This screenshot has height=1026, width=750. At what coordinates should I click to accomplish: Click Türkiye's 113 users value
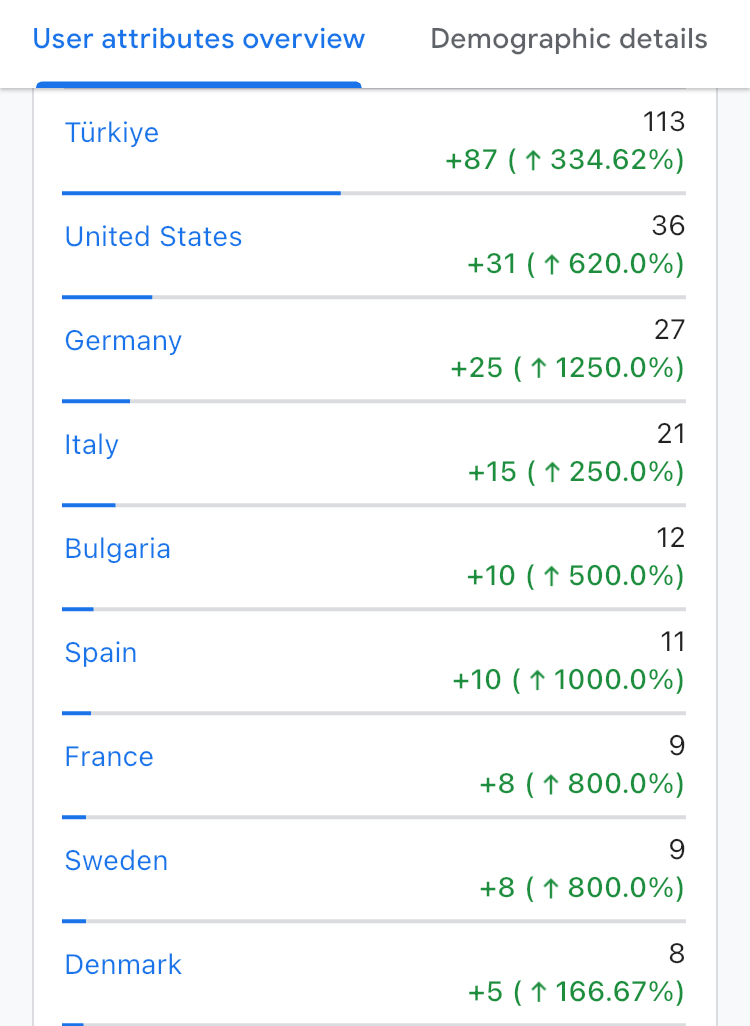[x=664, y=122]
